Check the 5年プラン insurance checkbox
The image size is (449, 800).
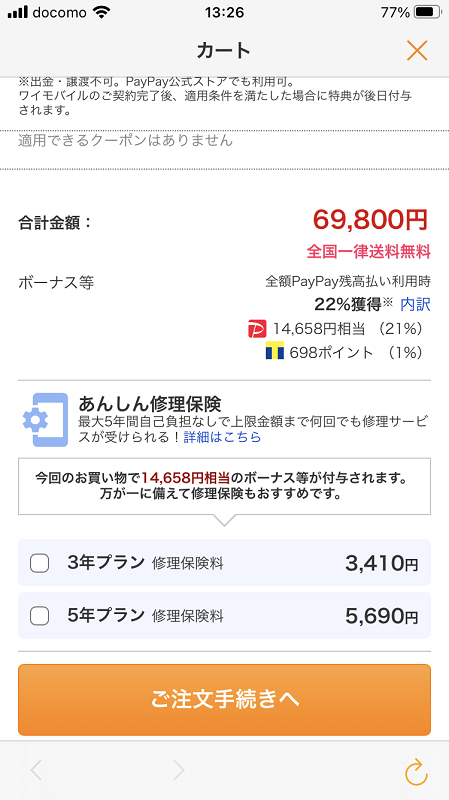[x=39, y=616]
